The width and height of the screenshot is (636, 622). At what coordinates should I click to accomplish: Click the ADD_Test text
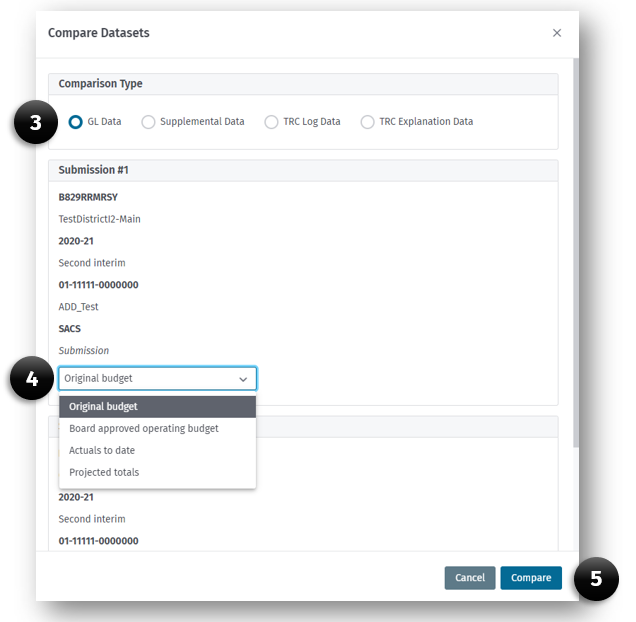78,307
